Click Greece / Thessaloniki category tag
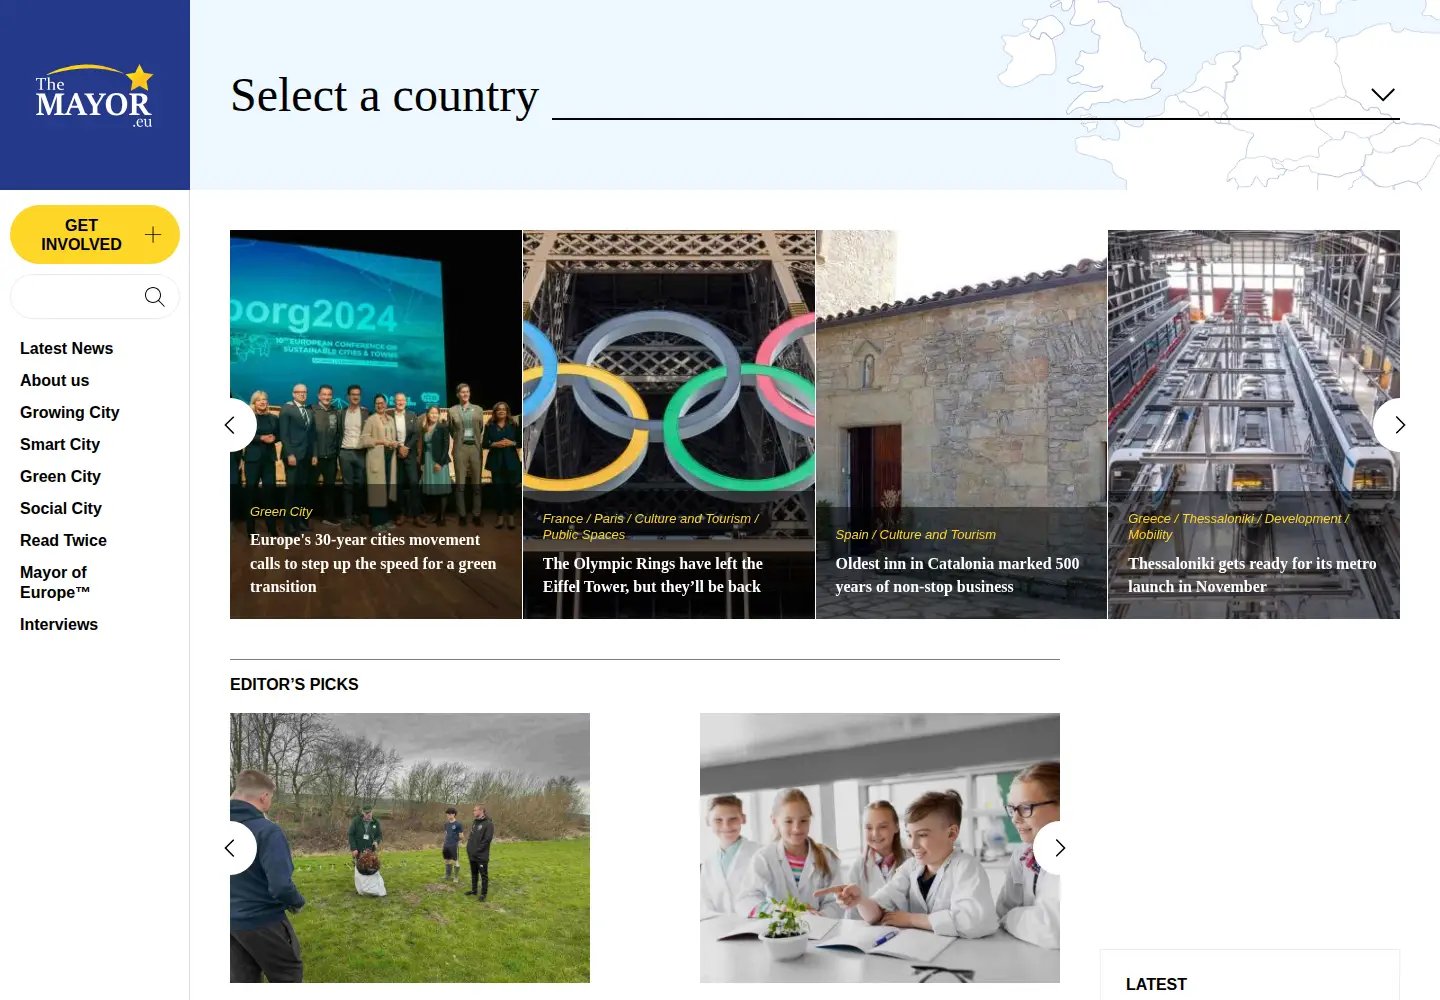 coord(1238,526)
